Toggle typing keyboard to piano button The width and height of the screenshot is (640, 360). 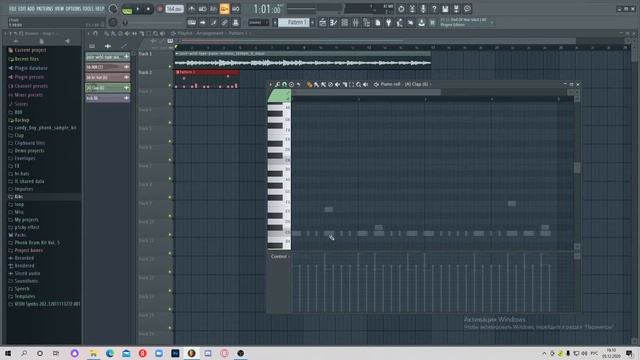(191, 22)
